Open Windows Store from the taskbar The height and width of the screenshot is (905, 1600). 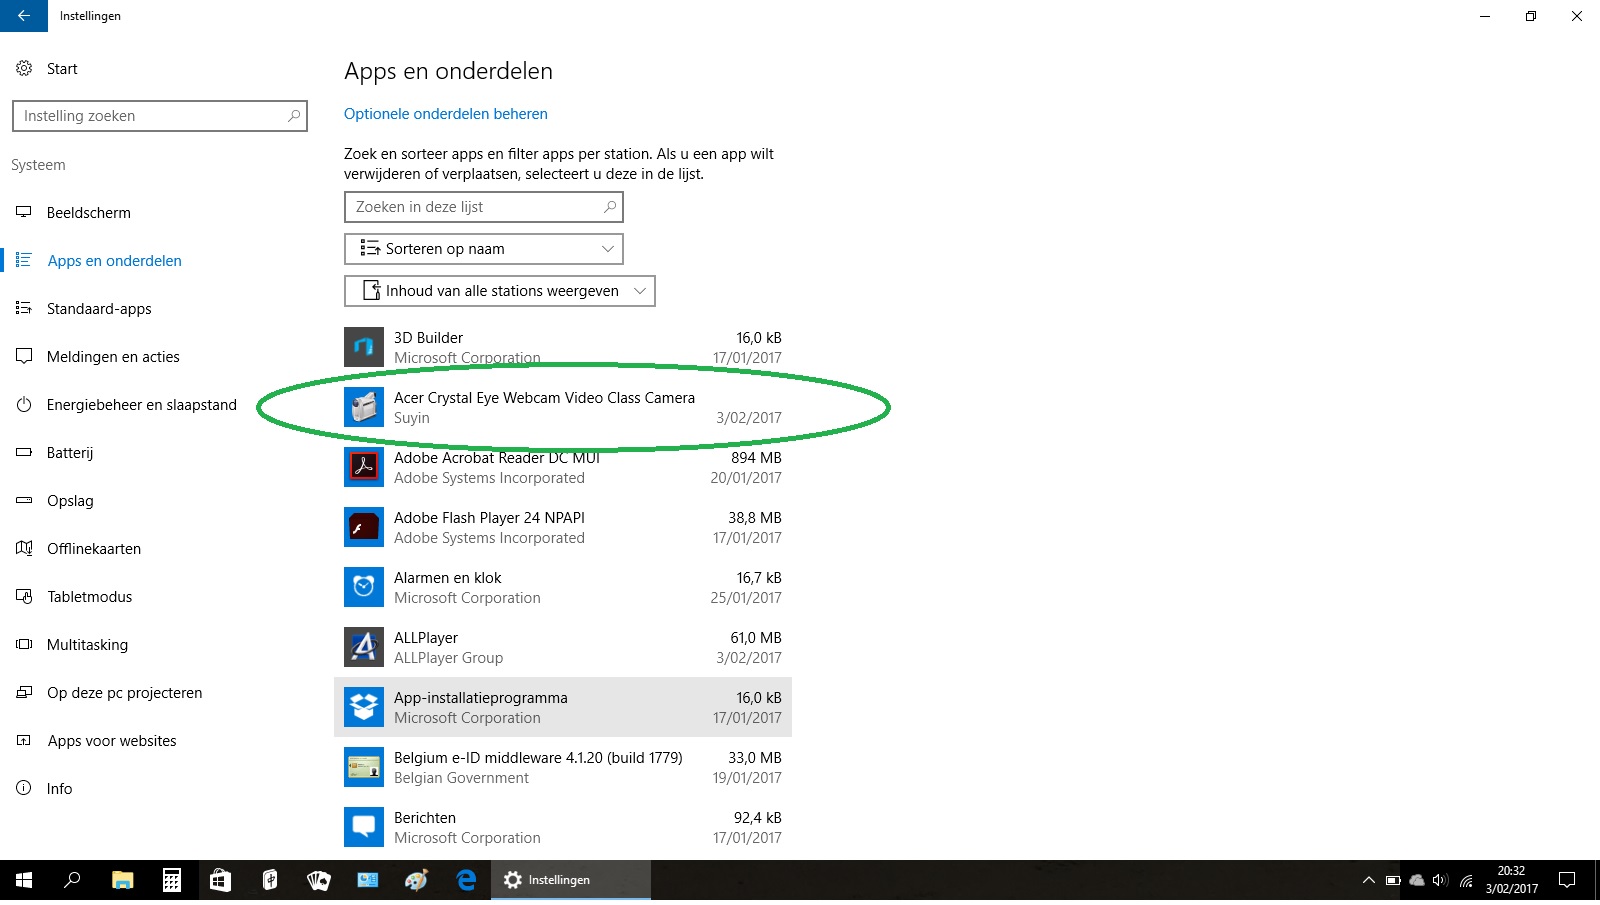coord(220,880)
